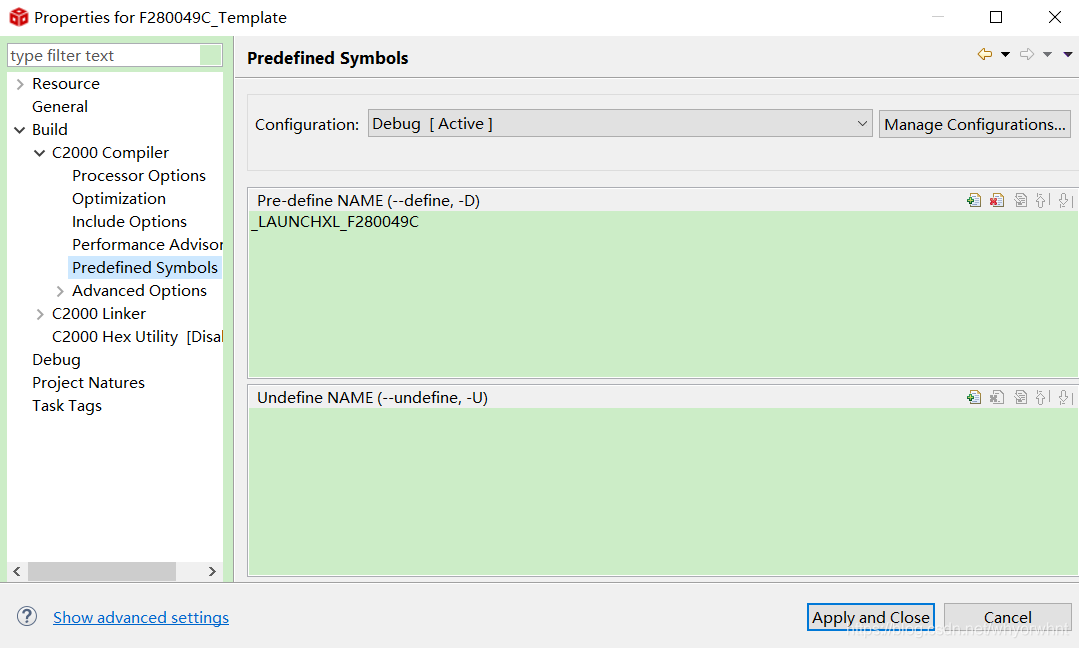1079x648 pixels.
Task: Select C2000 Hex Utility entry
Action: click(137, 336)
